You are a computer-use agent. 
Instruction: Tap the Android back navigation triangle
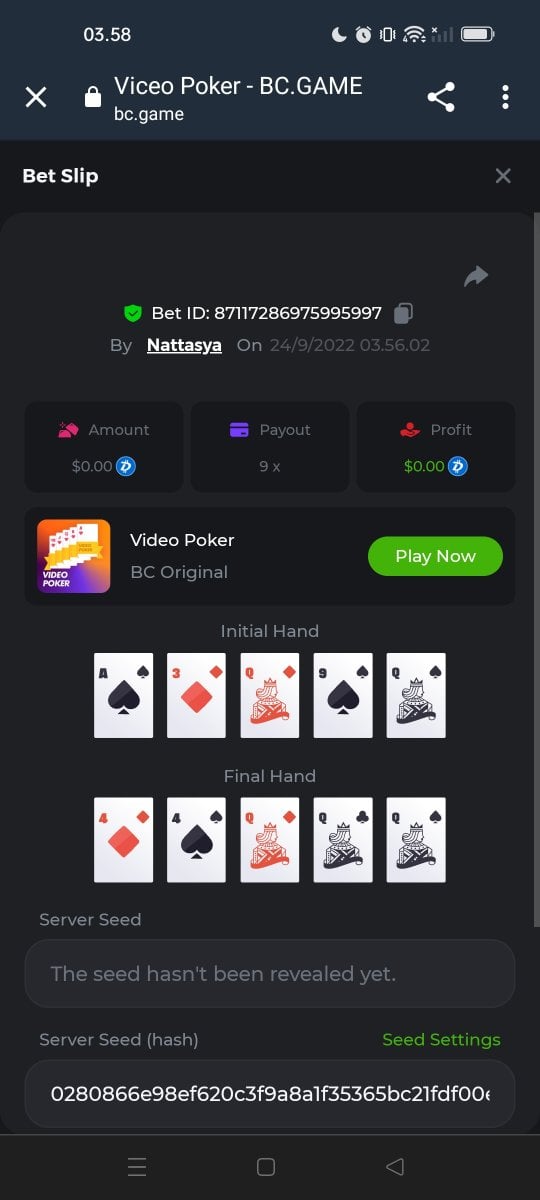[394, 1166]
